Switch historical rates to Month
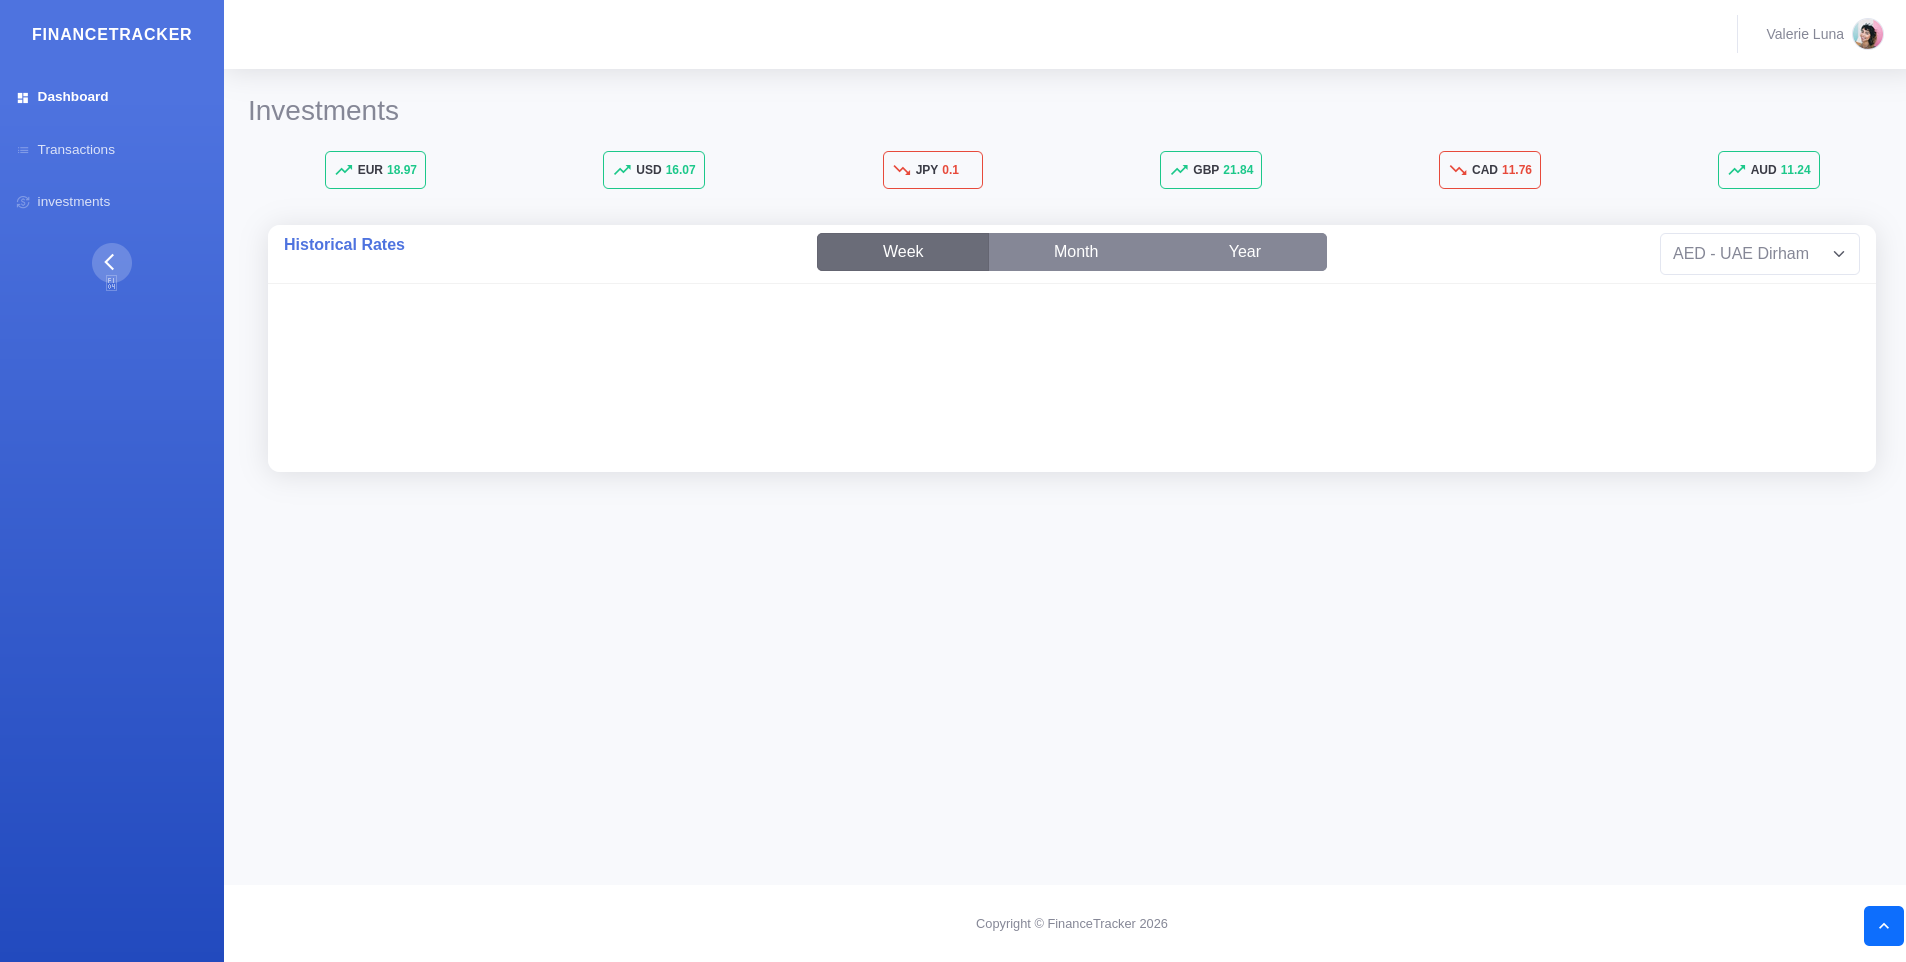Image resolution: width=1906 pixels, height=962 pixels. 1075,252
